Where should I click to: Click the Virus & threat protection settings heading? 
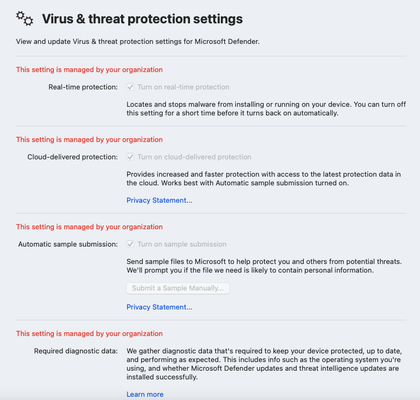tap(142, 19)
